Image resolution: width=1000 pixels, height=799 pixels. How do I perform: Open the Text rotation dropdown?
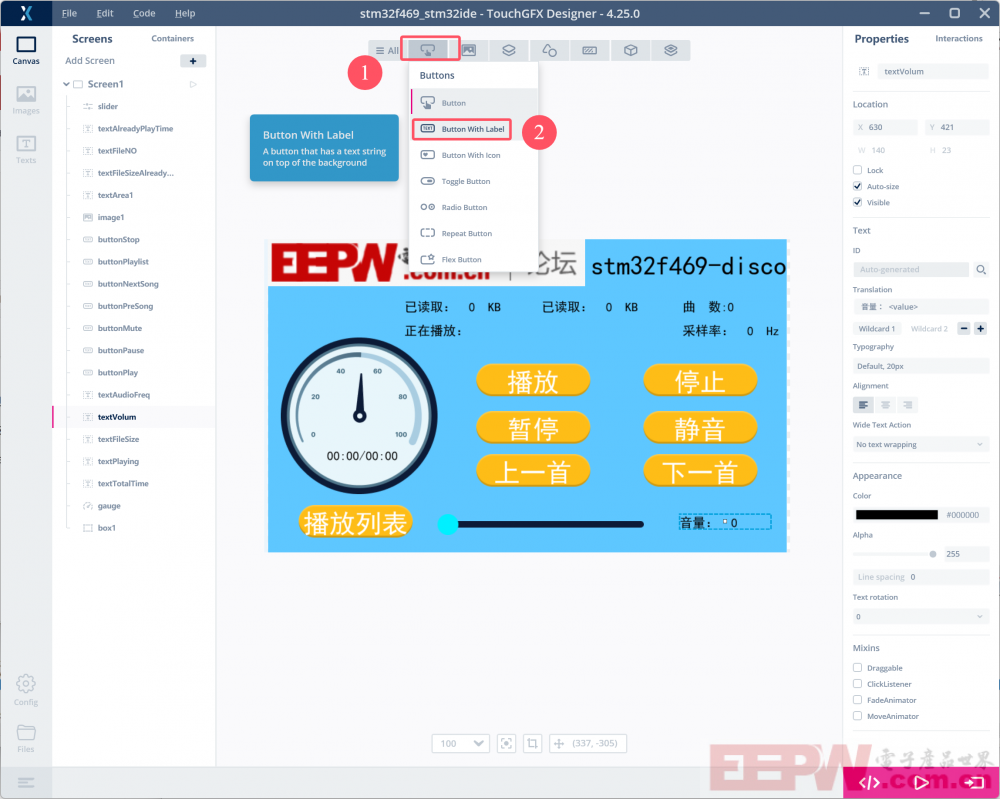pos(920,617)
